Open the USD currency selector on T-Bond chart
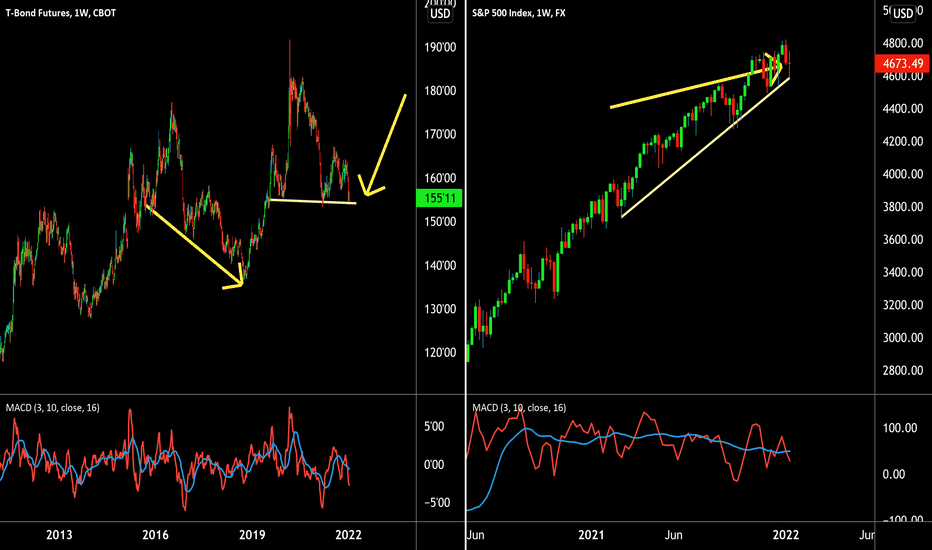 [x=440, y=14]
